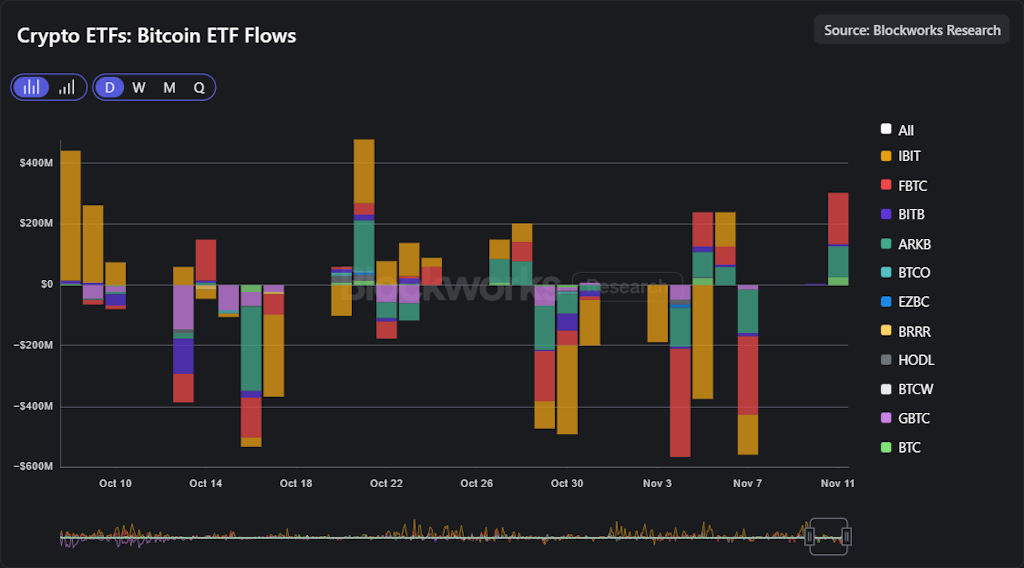Screen dimensions: 1024x568
Task: Toggle ARKB series visibility
Action: point(904,244)
